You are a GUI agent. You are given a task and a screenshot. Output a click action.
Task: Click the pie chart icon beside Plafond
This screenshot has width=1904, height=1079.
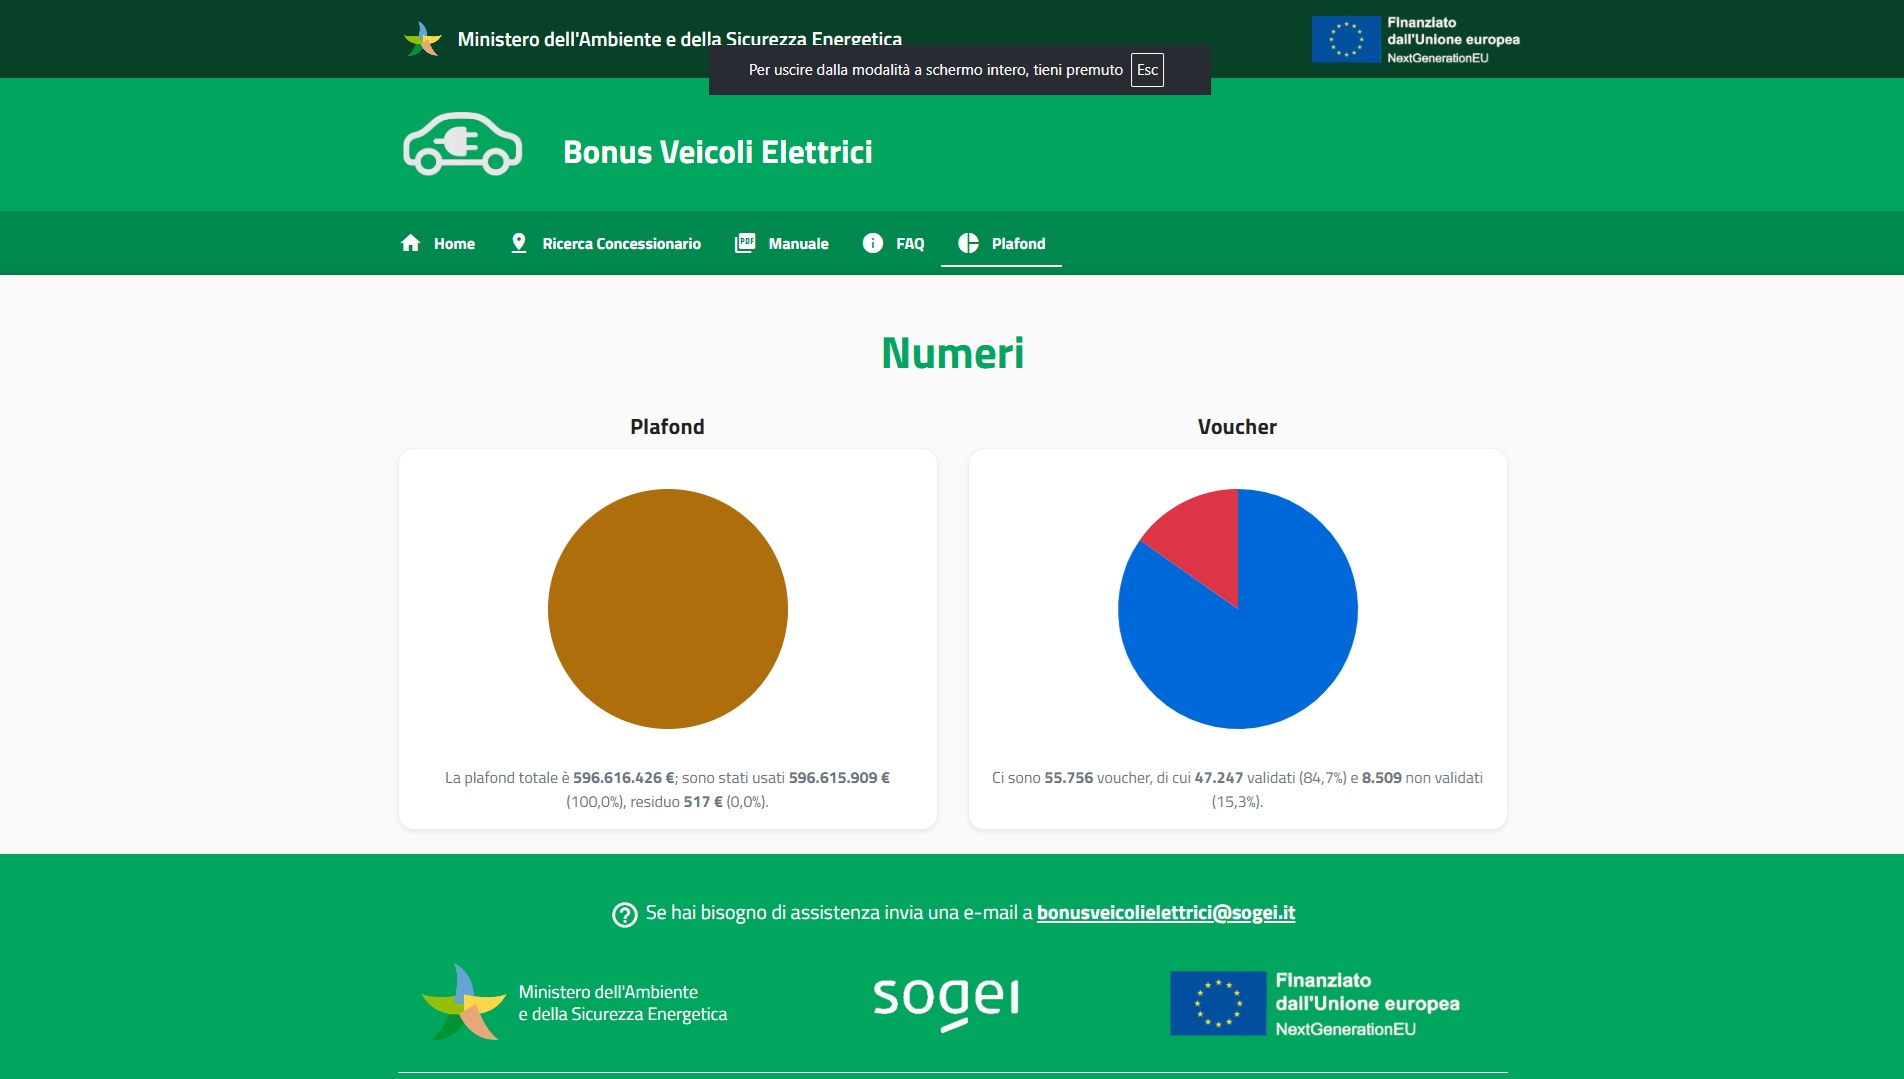pyautogui.click(x=968, y=243)
